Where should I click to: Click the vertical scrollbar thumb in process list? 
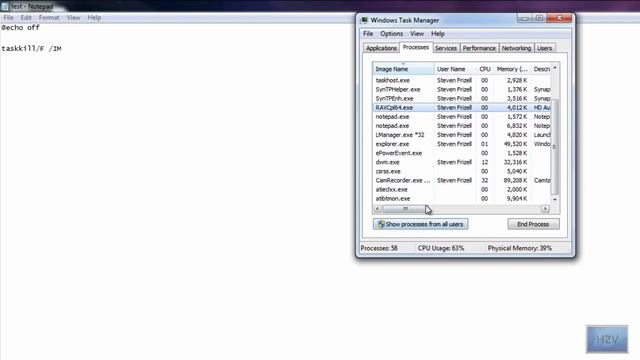point(555,147)
